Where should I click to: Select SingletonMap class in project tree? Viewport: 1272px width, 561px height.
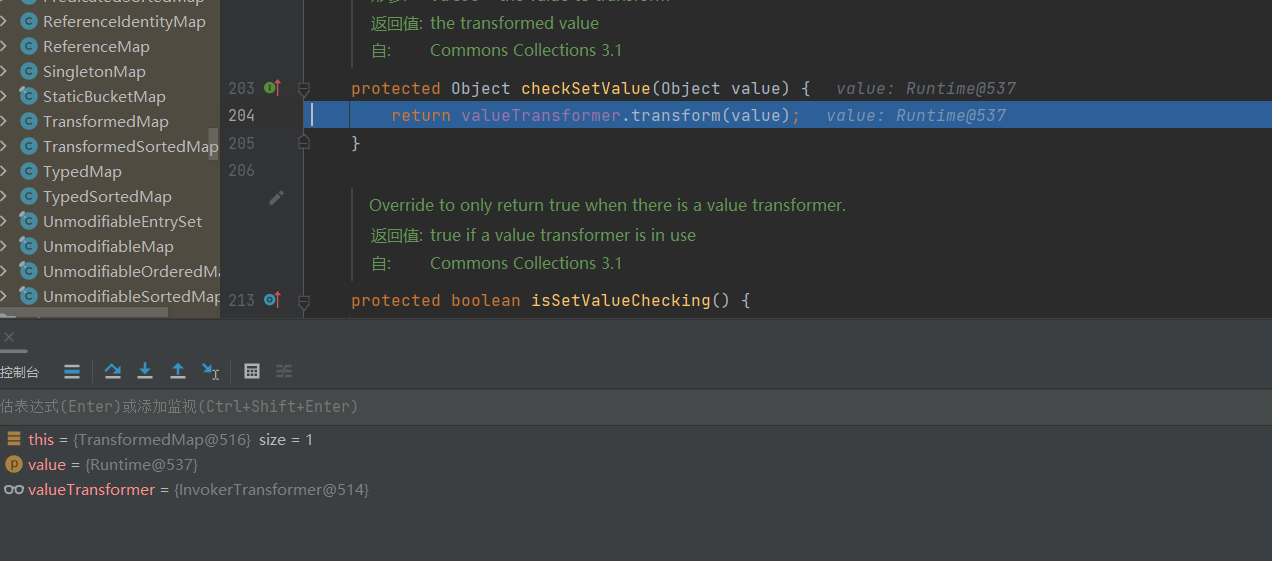tap(94, 72)
